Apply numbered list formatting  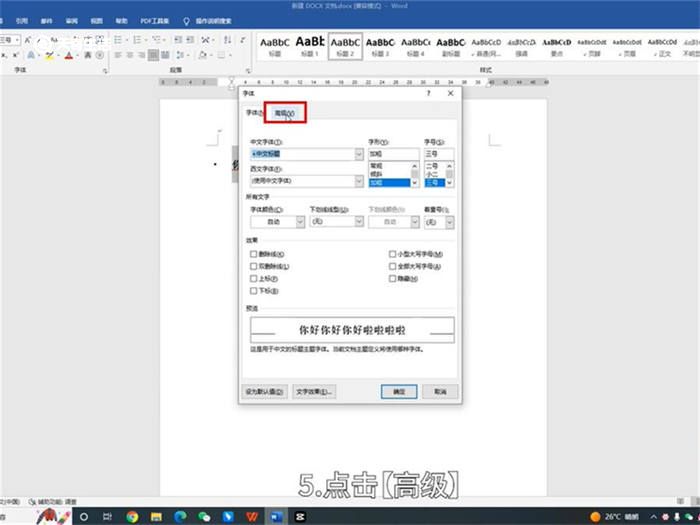tap(138, 40)
